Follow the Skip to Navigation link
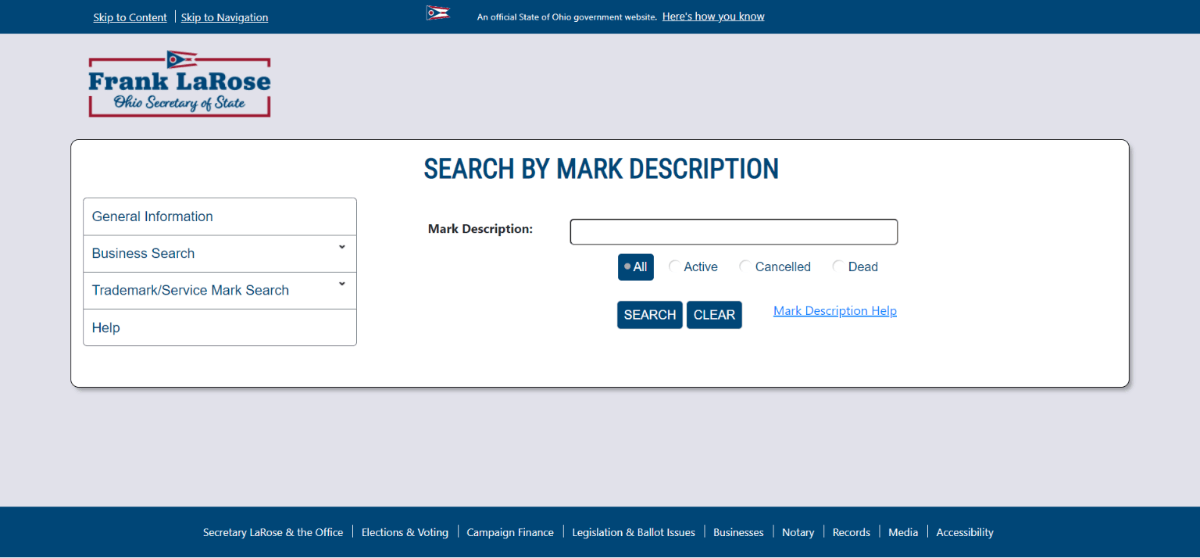Viewport: 1200px width, 558px height. 225,17
